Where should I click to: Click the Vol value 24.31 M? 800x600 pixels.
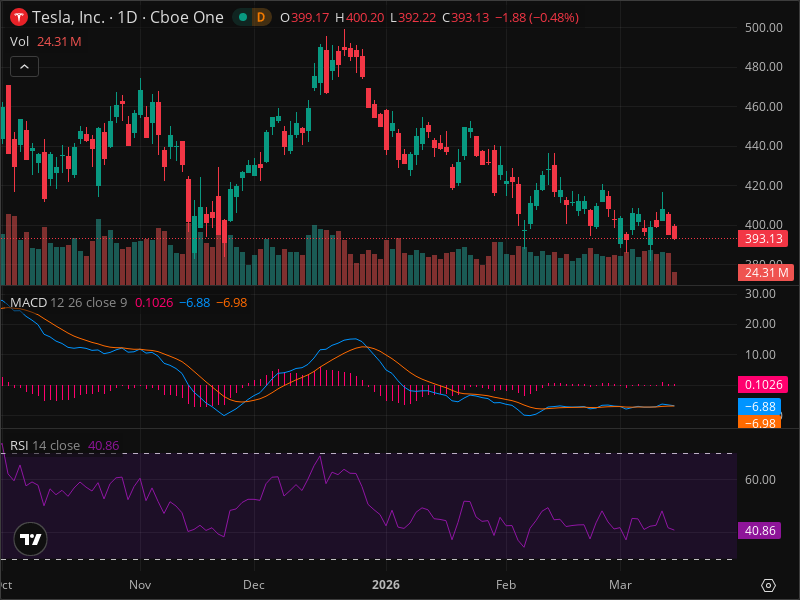[x=59, y=42]
